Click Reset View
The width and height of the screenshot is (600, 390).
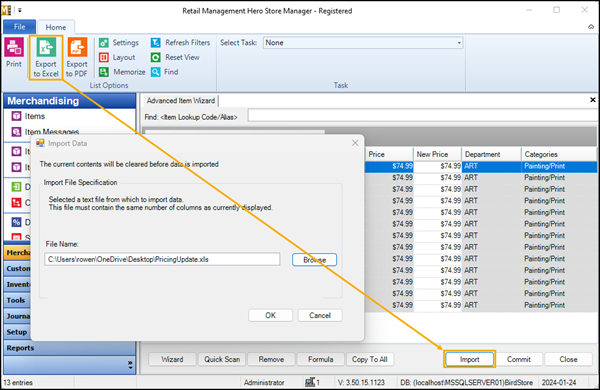[x=175, y=57]
